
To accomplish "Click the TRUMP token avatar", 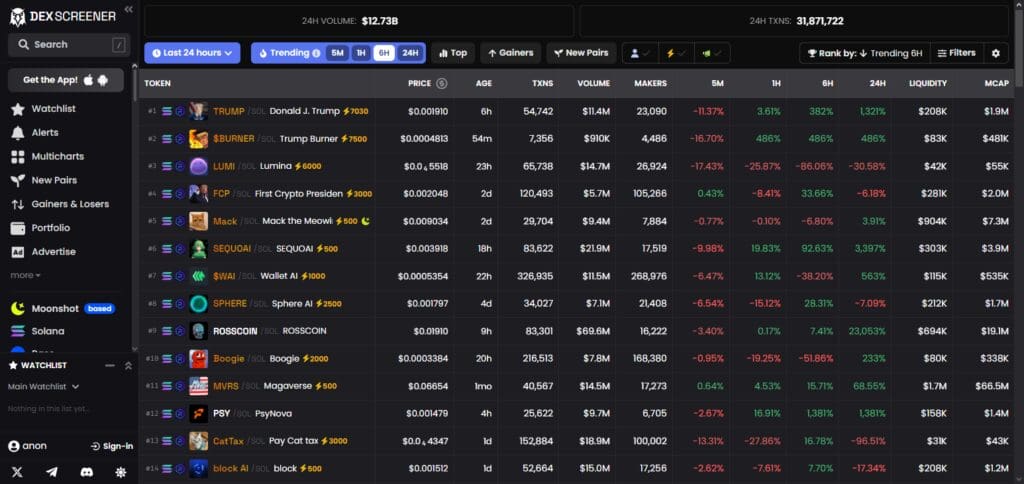I will [x=199, y=112].
